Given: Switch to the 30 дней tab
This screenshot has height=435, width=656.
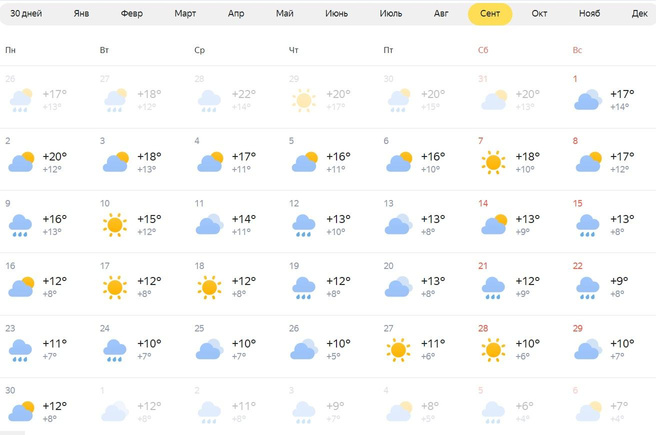Looking at the screenshot, I should [x=28, y=14].
